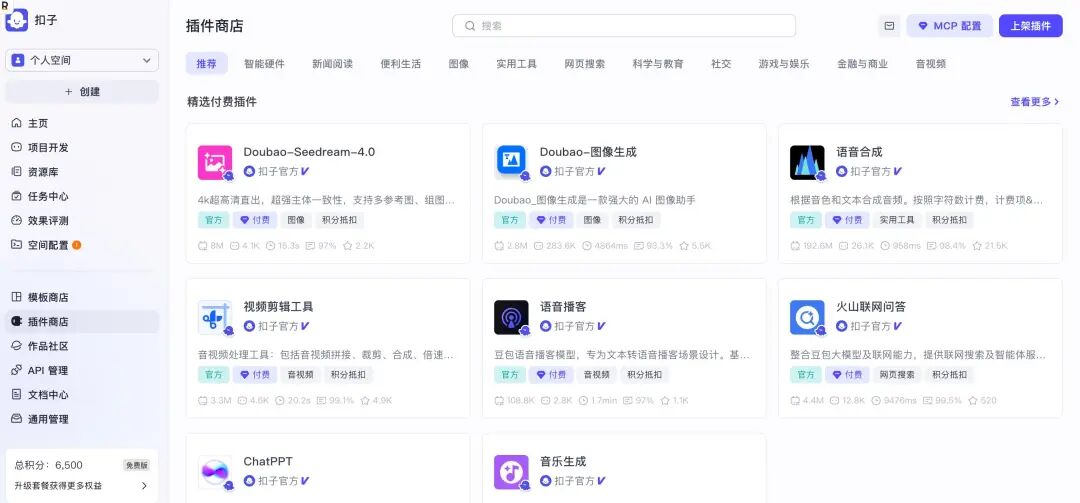Click the 空间配置 sidebar icon

pyautogui.click(x=17, y=245)
